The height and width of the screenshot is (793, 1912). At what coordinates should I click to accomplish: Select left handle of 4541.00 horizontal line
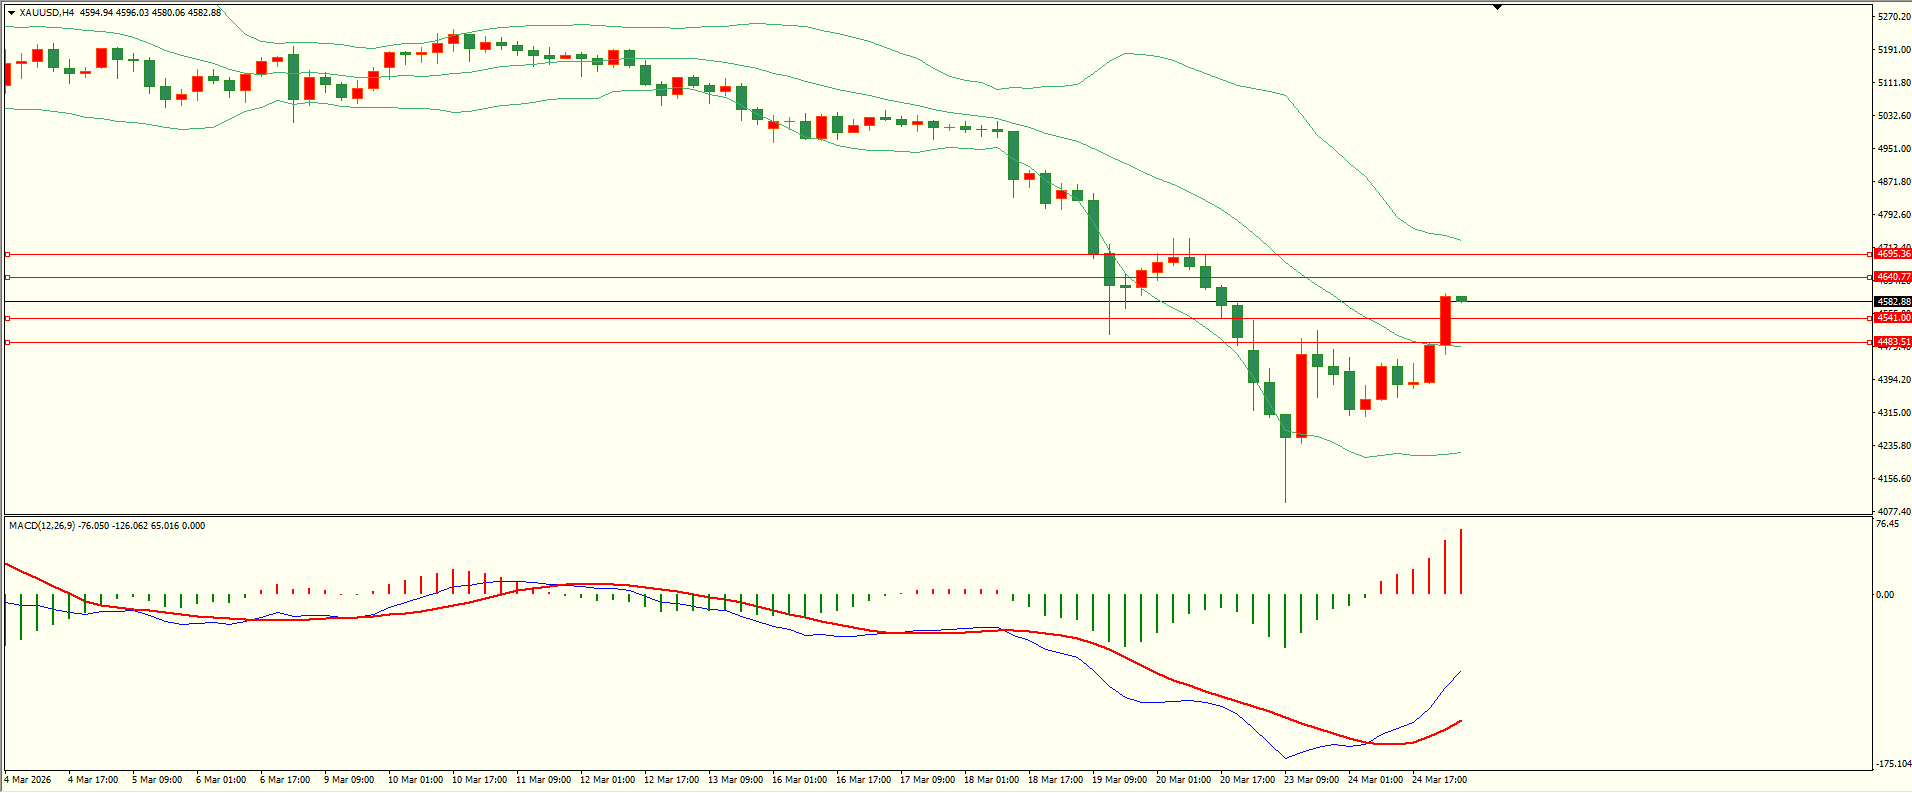[x=8, y=318]
